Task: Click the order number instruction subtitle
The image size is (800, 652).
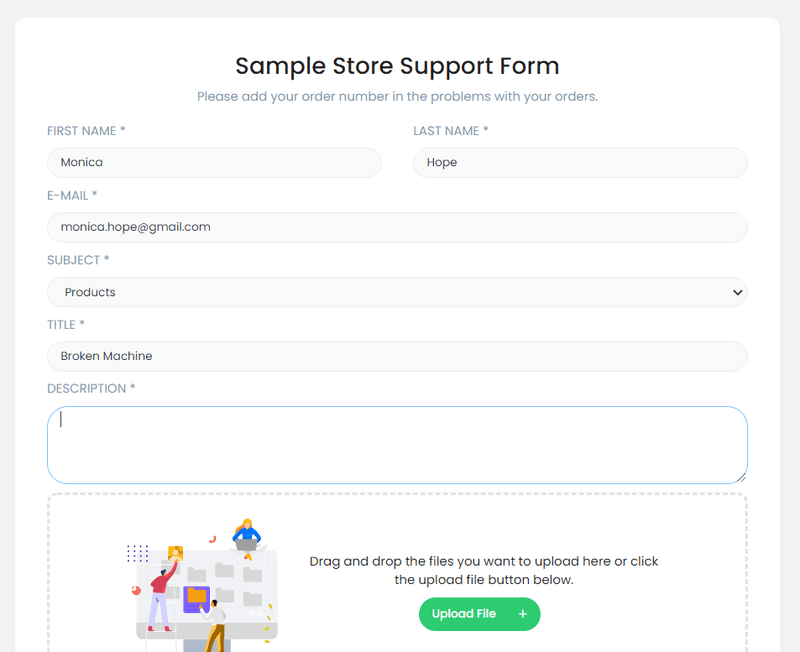Action: [397, 97]
